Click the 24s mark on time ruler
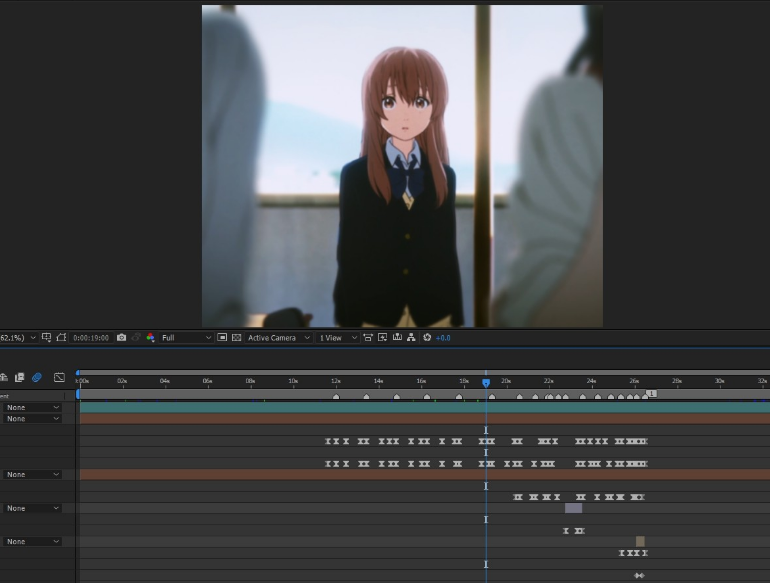Image resolution: width=770 pixels, height=583 pixels. [x=592, y=381]
